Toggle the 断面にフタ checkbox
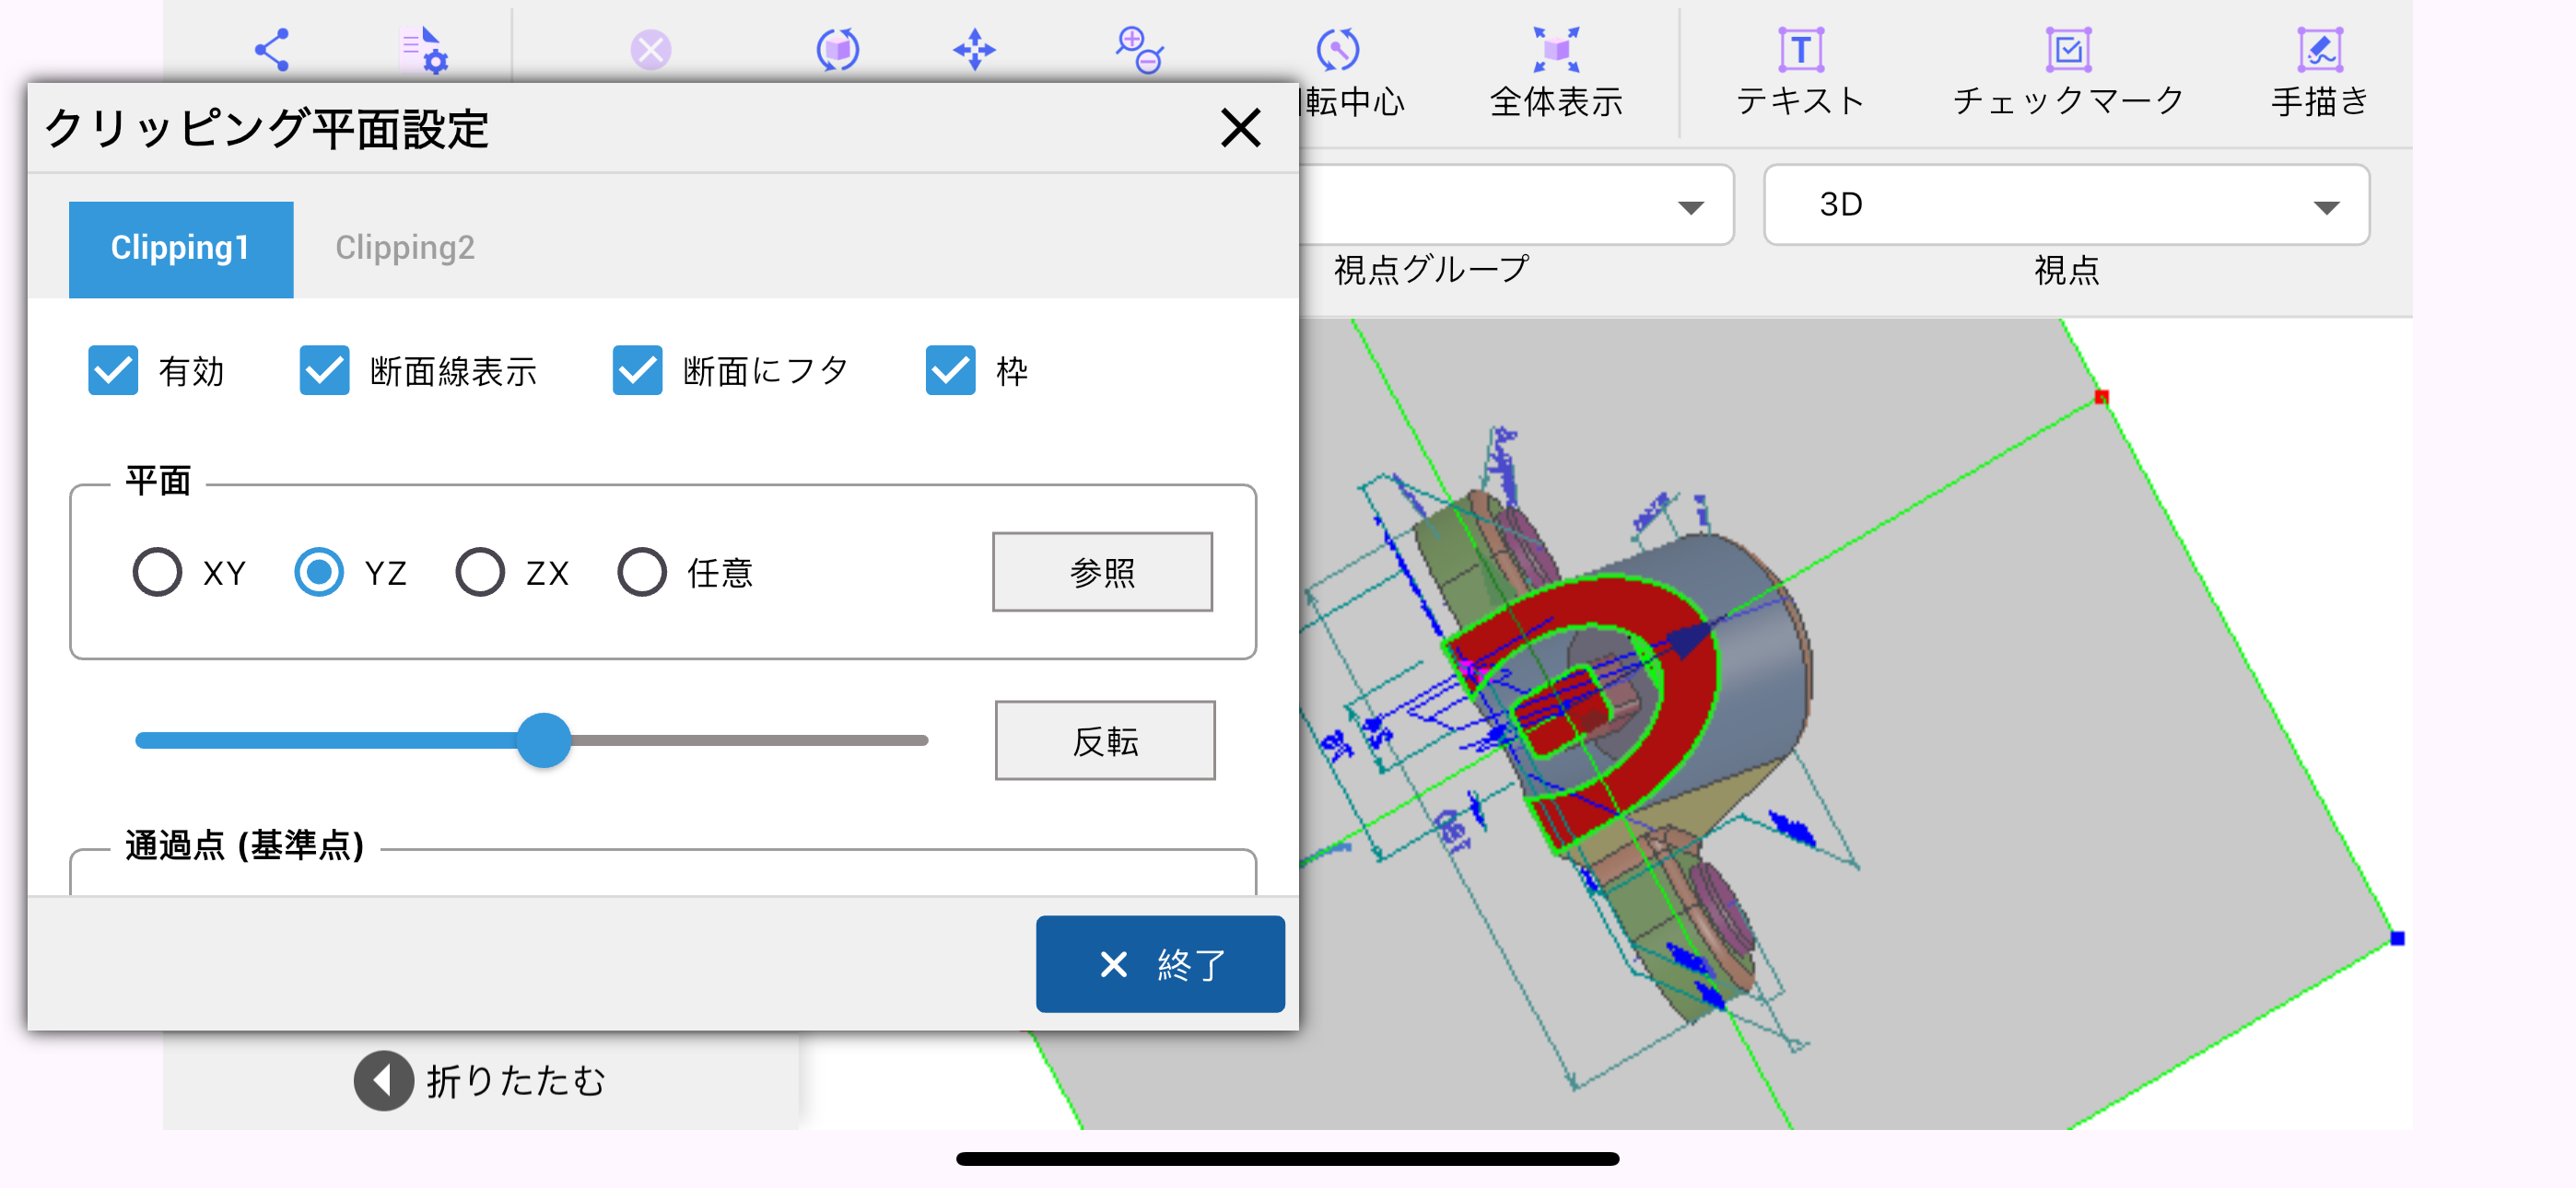This screenshot has height=1188, width=2576. pos(637,371)
